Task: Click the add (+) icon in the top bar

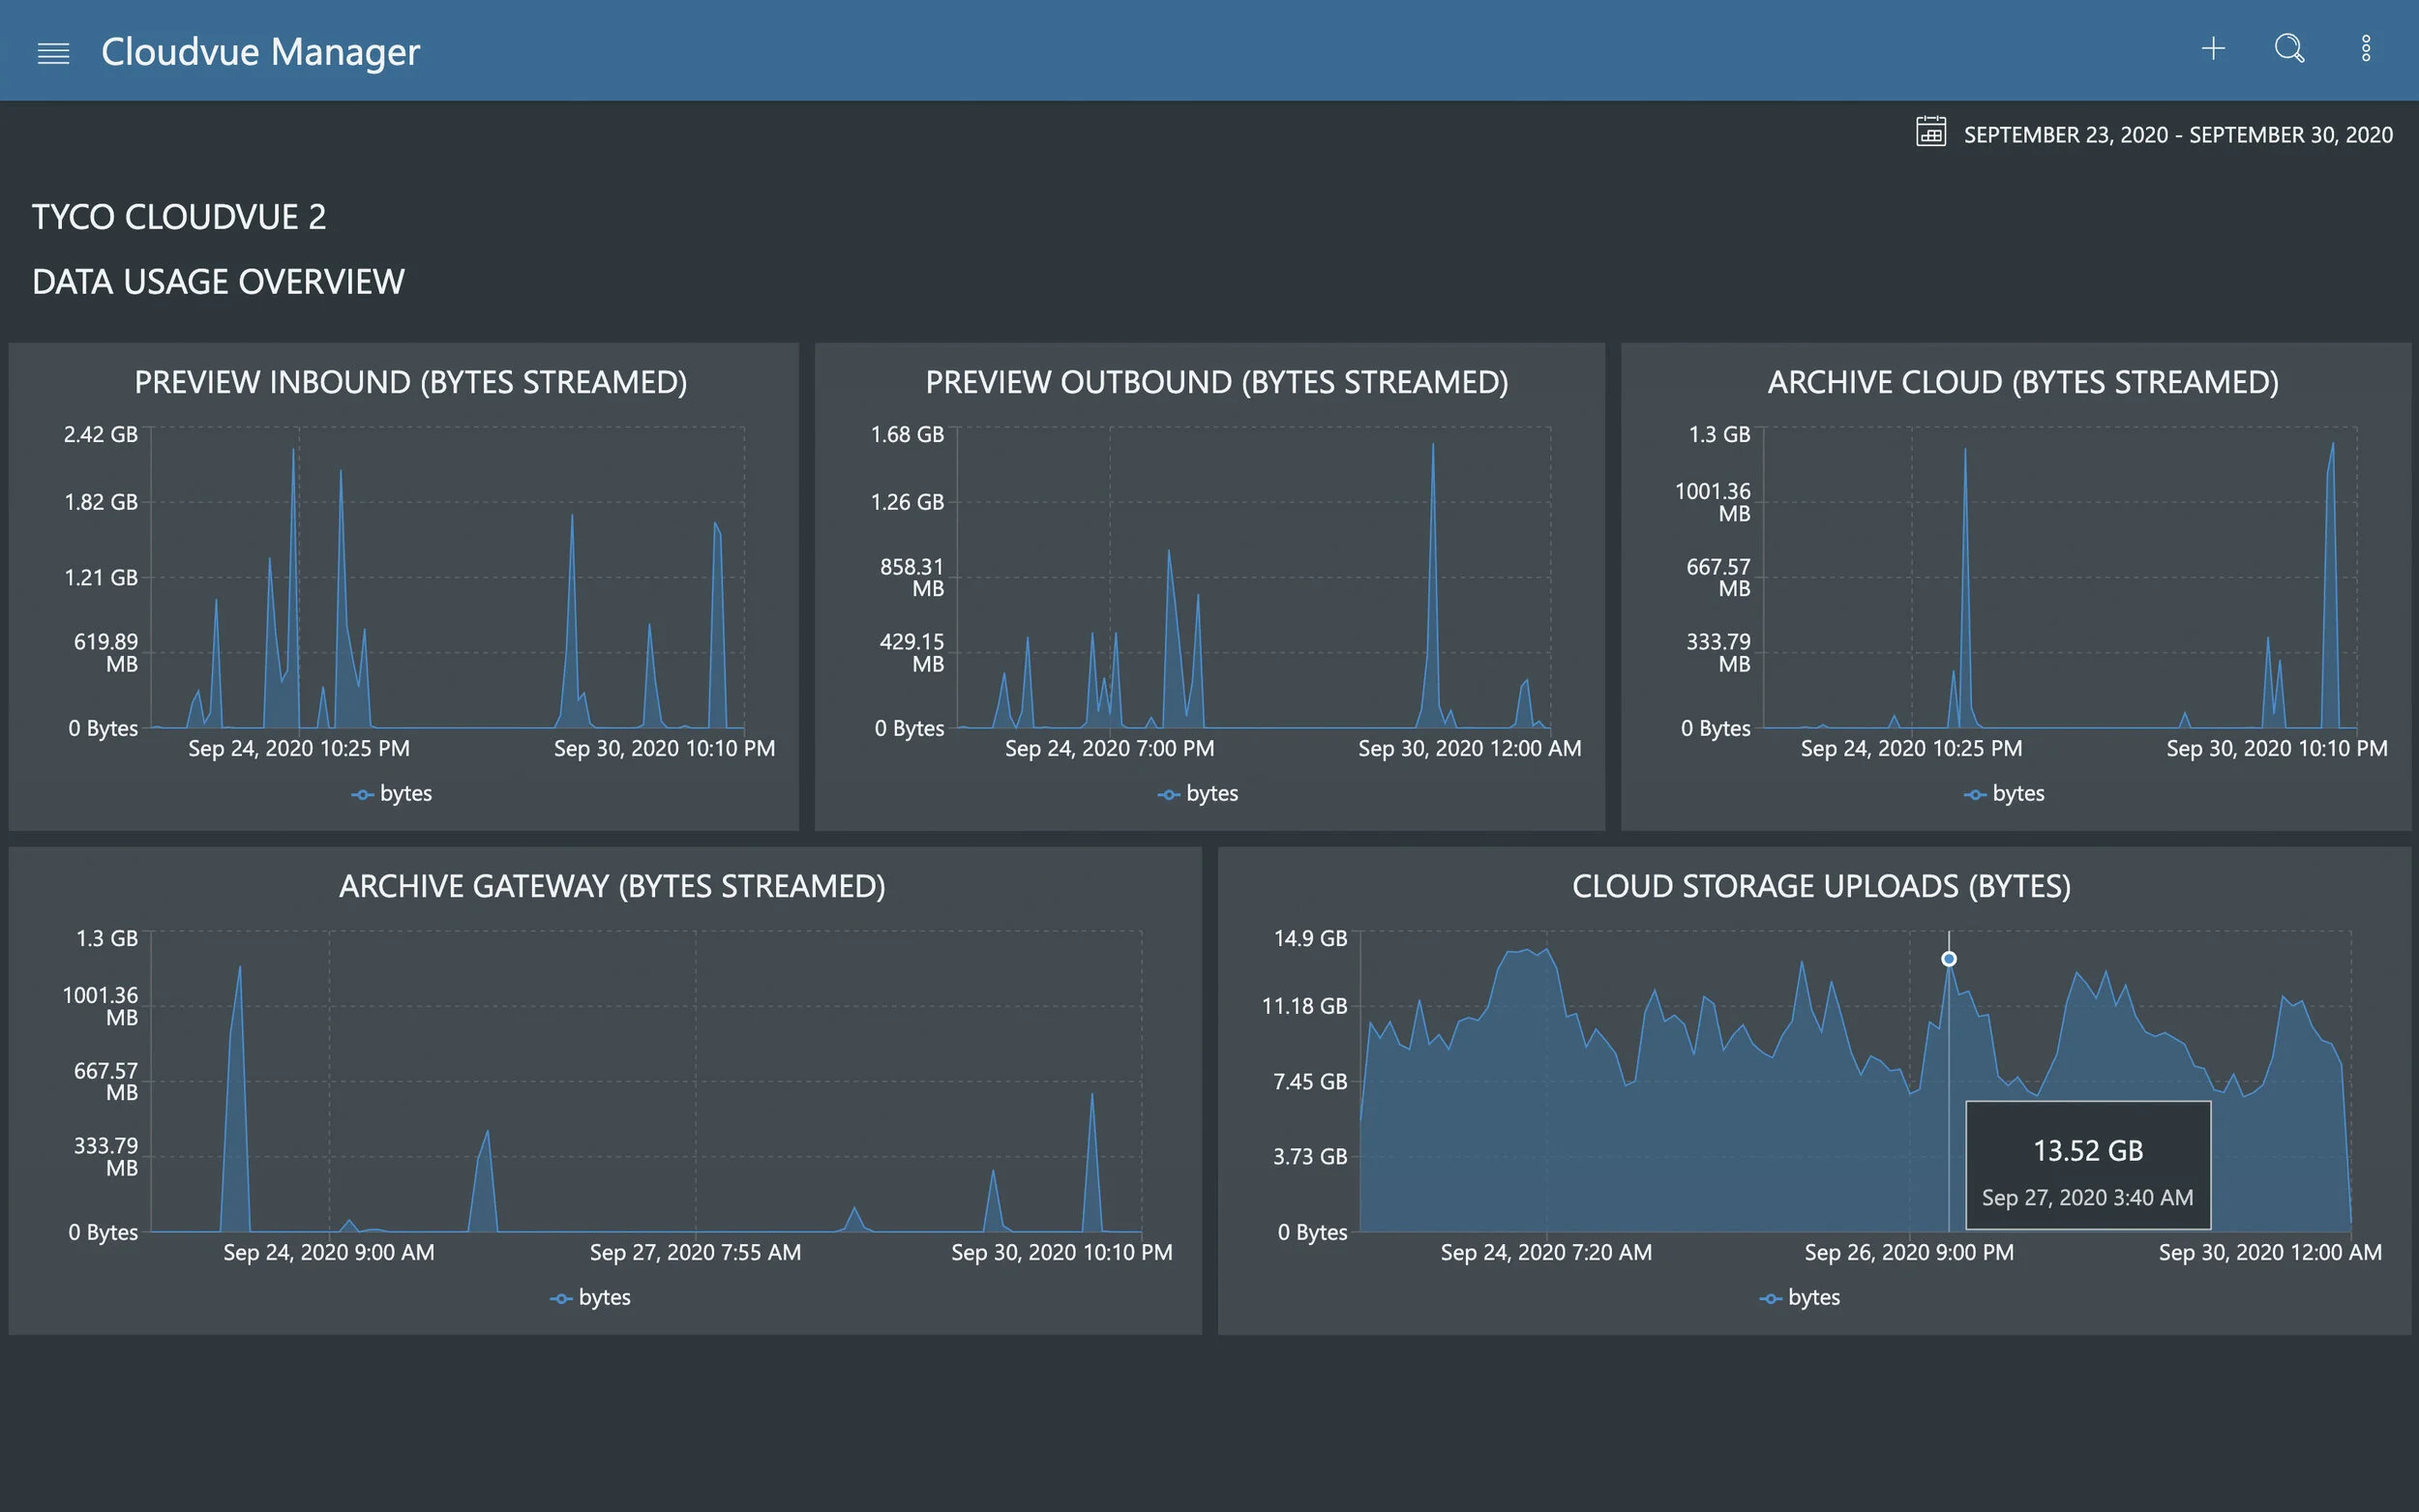Action: tap(2213, 48)
